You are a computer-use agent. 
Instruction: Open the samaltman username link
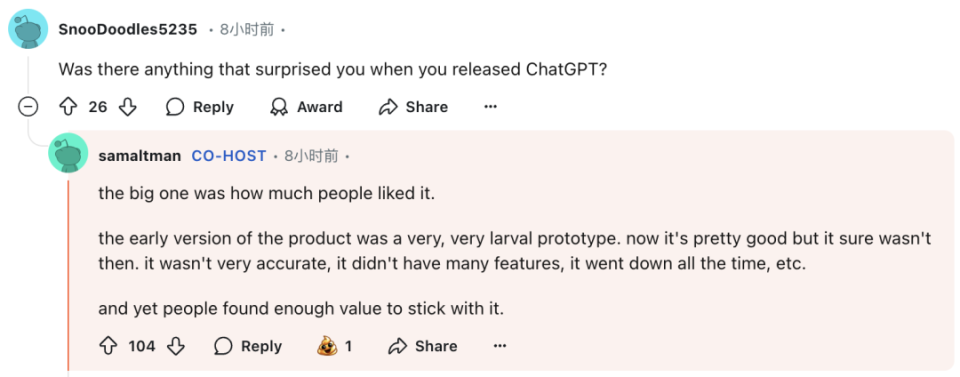(x=140, y=156)
